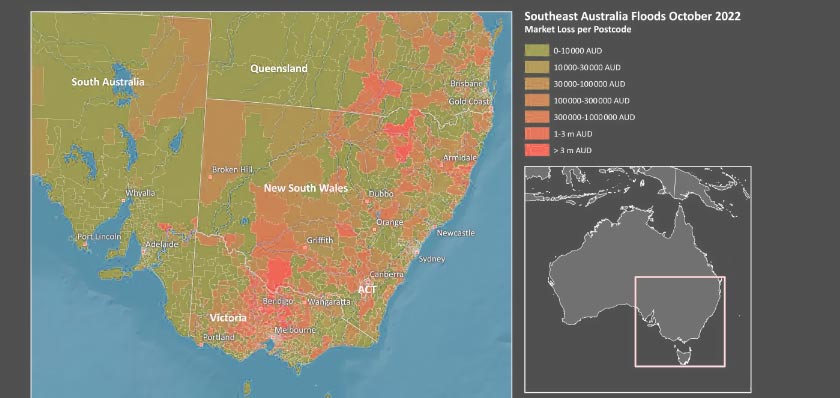Click the Port Lincoln city marker

(85, 244)
